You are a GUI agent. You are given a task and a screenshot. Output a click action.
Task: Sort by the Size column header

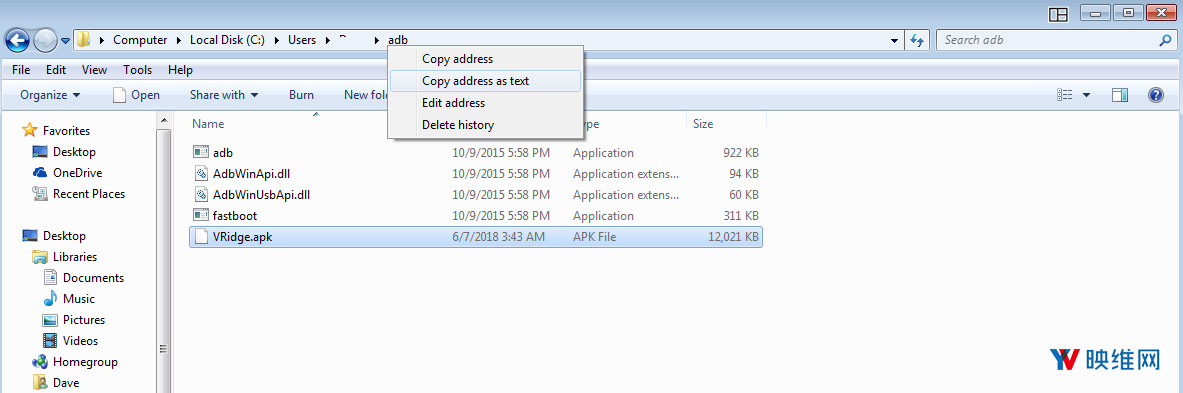(x=702, y=124)
